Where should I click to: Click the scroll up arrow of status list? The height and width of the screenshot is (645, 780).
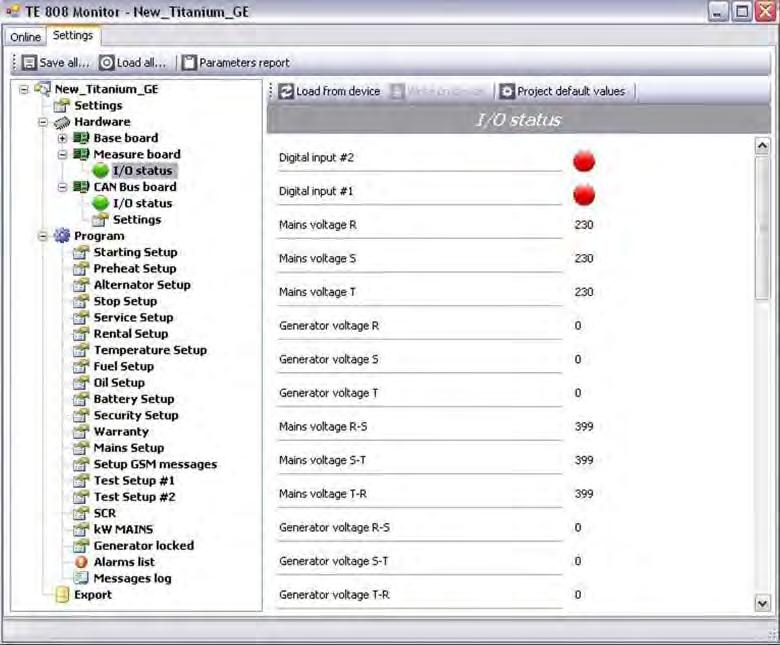click(x=762, y=146)
